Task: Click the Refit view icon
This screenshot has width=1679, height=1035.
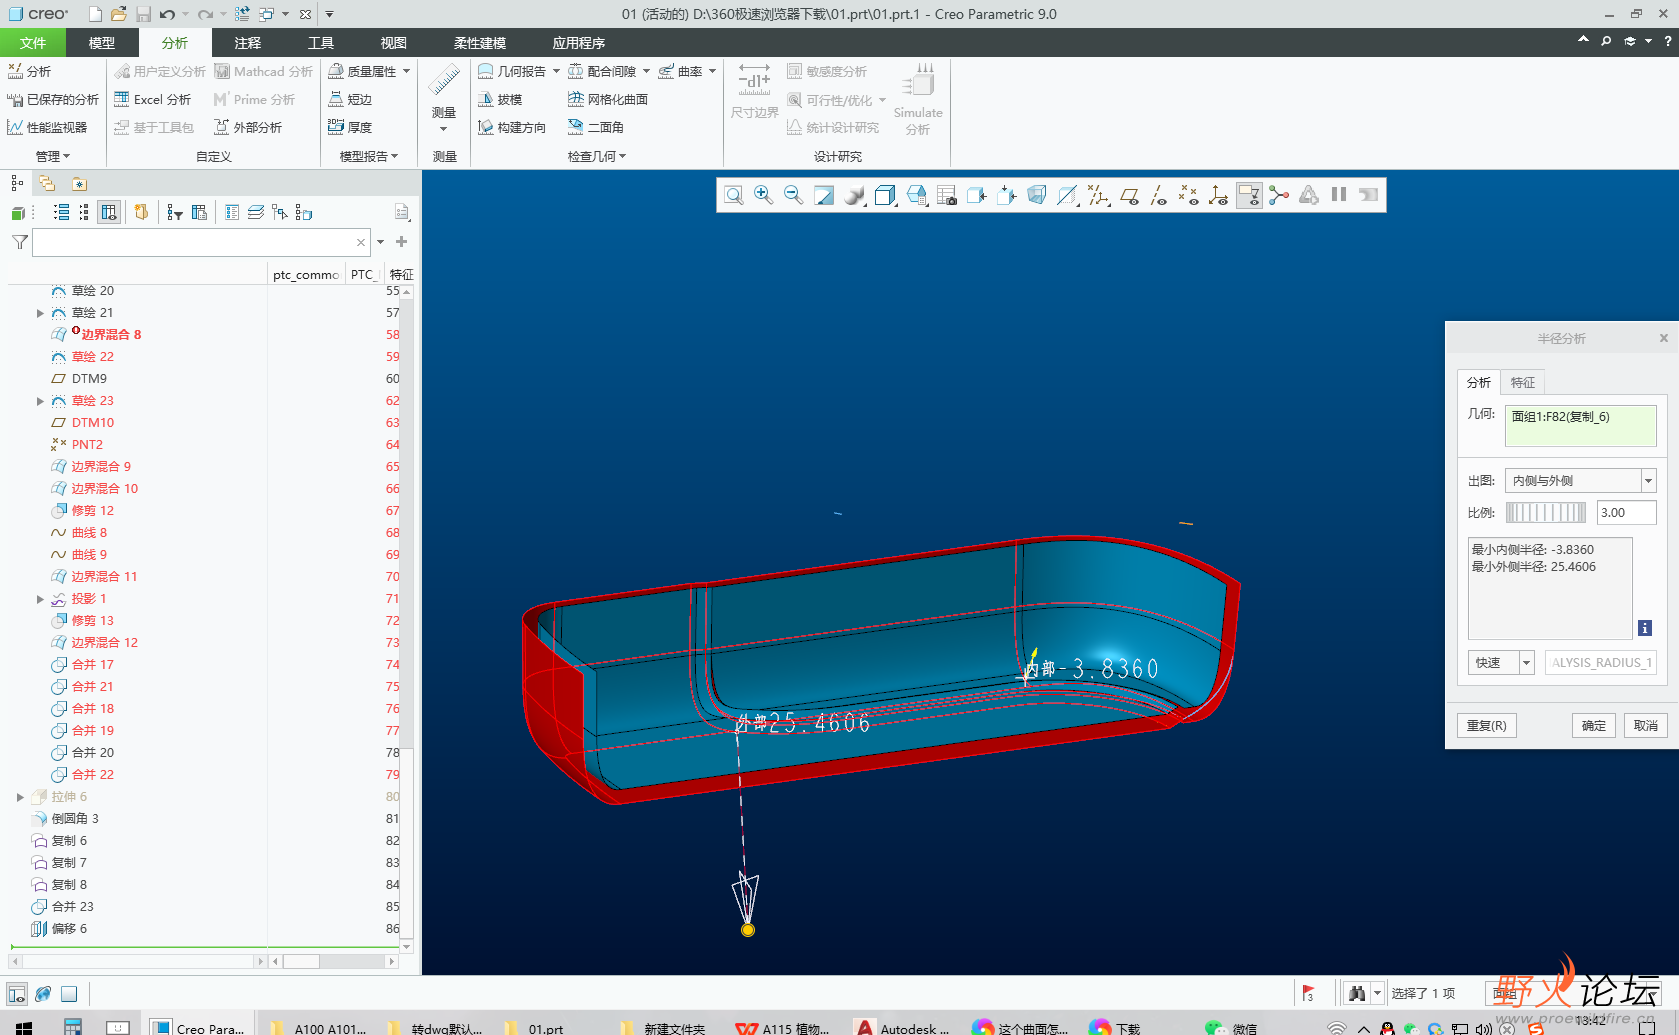Action: tap(734, 196)
